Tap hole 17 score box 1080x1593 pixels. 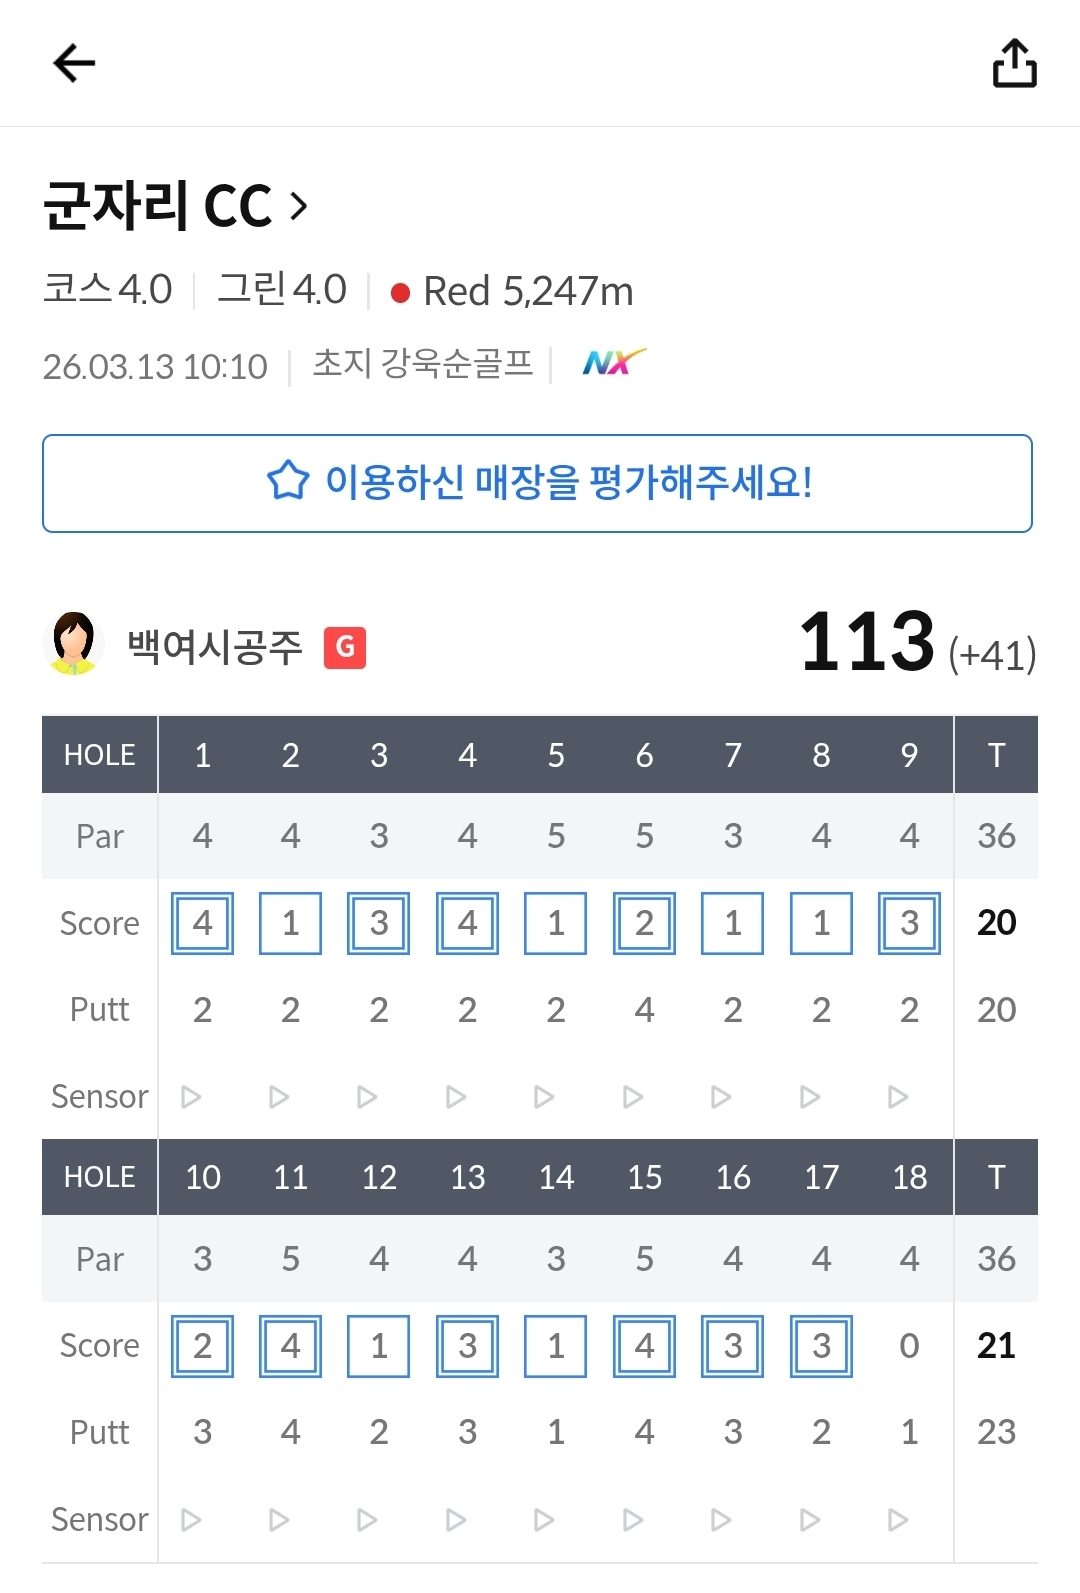[x=821, y=1346]
